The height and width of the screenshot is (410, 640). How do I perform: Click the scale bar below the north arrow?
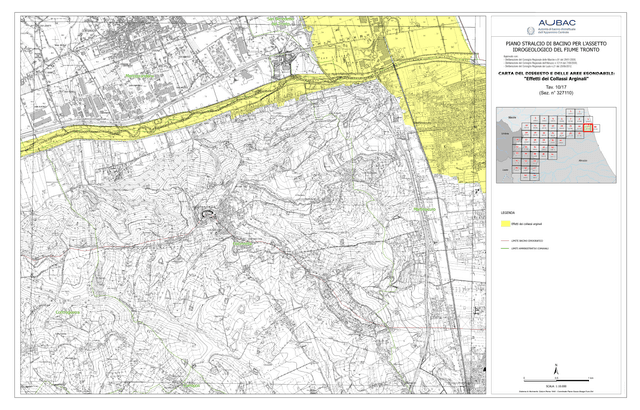point(556,380)
